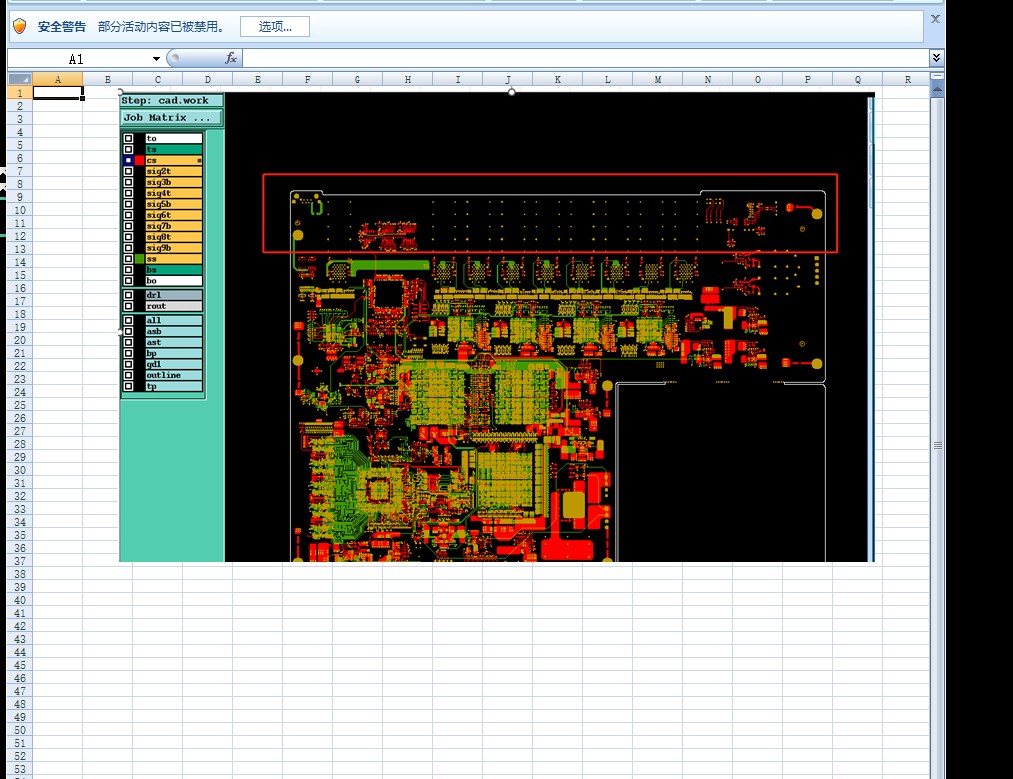The width and height of the screenshot is (1013, 779).
Task: Click the layer name sig3b
Action: tap(174, 182)
